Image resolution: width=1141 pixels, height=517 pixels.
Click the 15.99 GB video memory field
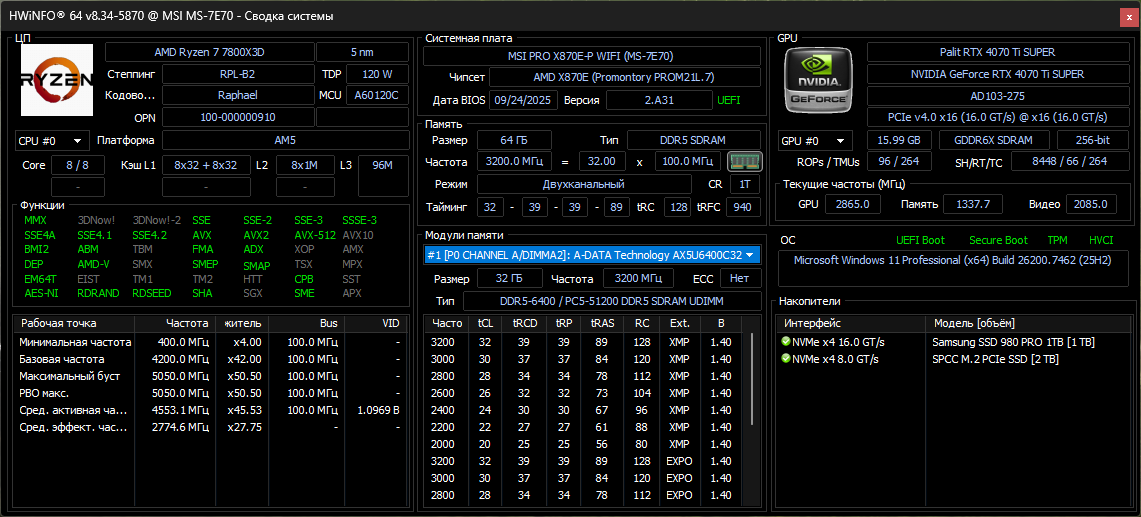(899, 141)
